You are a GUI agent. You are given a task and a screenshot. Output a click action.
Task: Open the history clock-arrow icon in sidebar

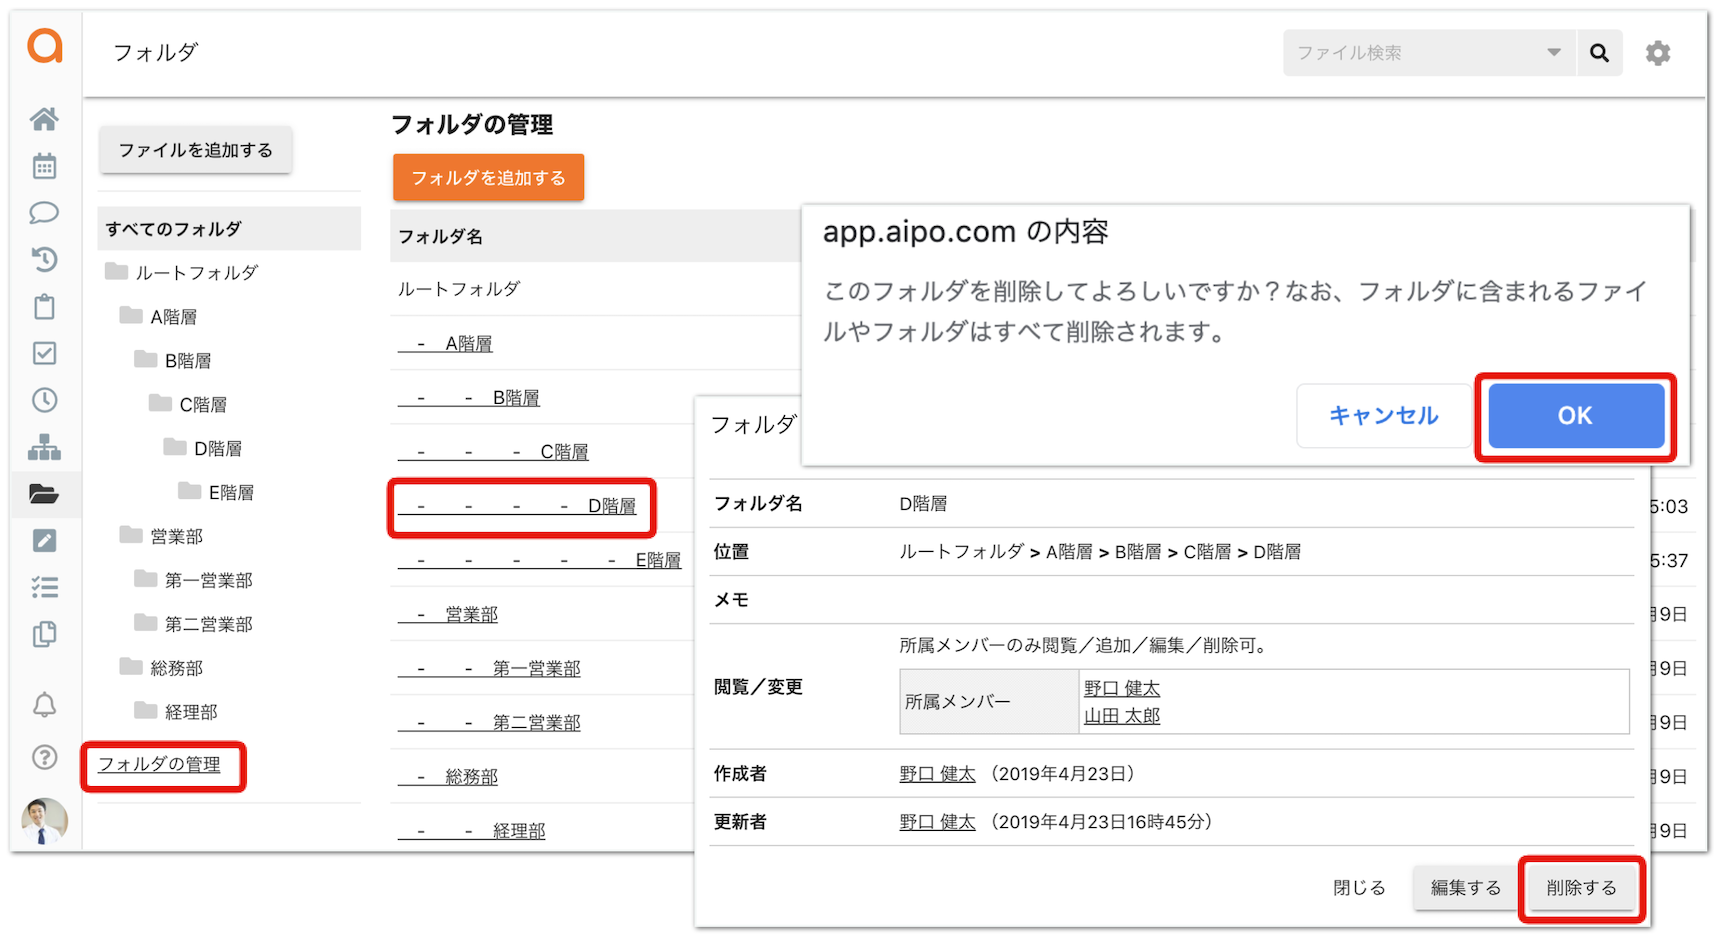44,260
